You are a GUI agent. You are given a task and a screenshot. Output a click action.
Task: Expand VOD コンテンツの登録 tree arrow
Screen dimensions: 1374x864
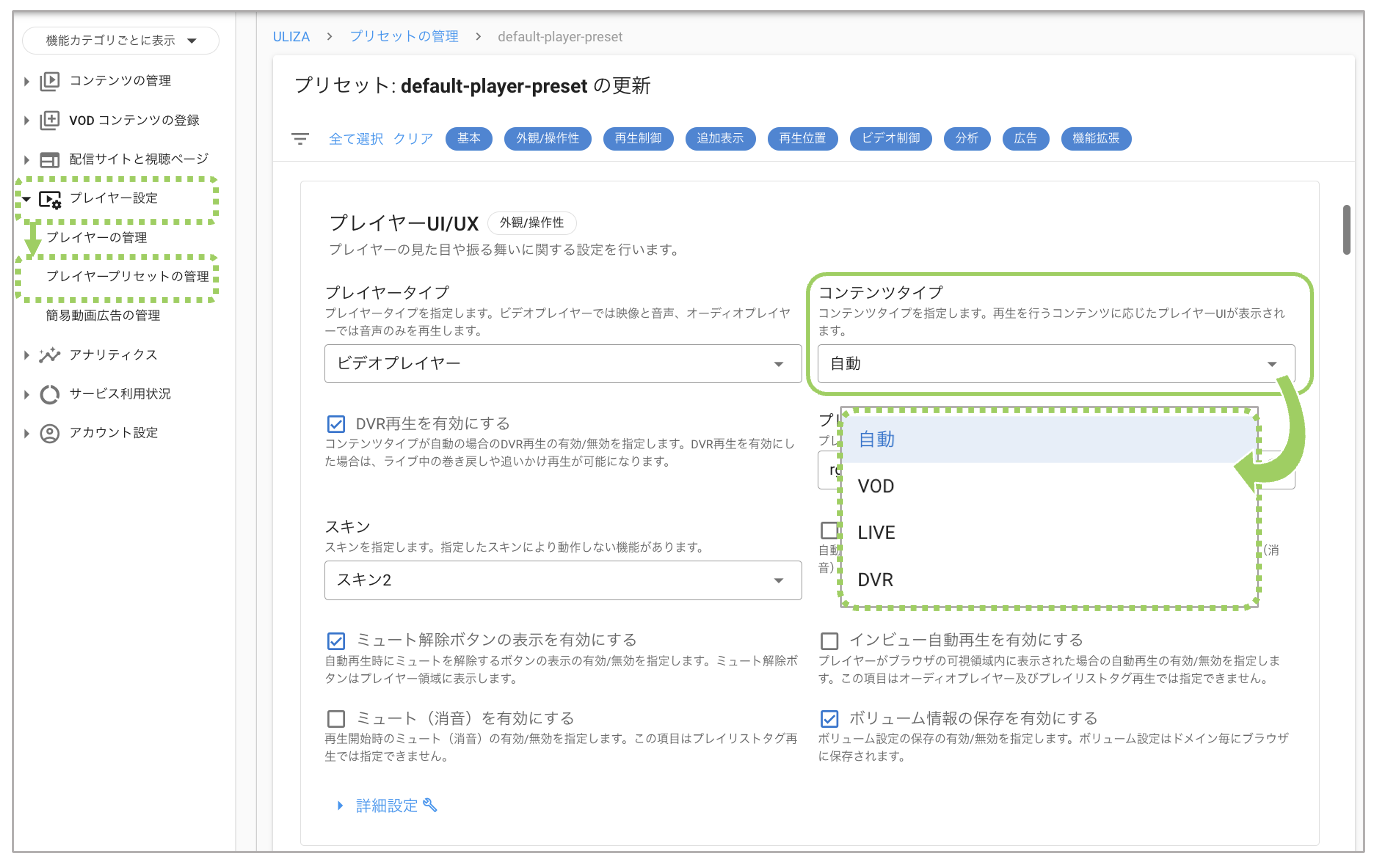(x=27, y=120)
